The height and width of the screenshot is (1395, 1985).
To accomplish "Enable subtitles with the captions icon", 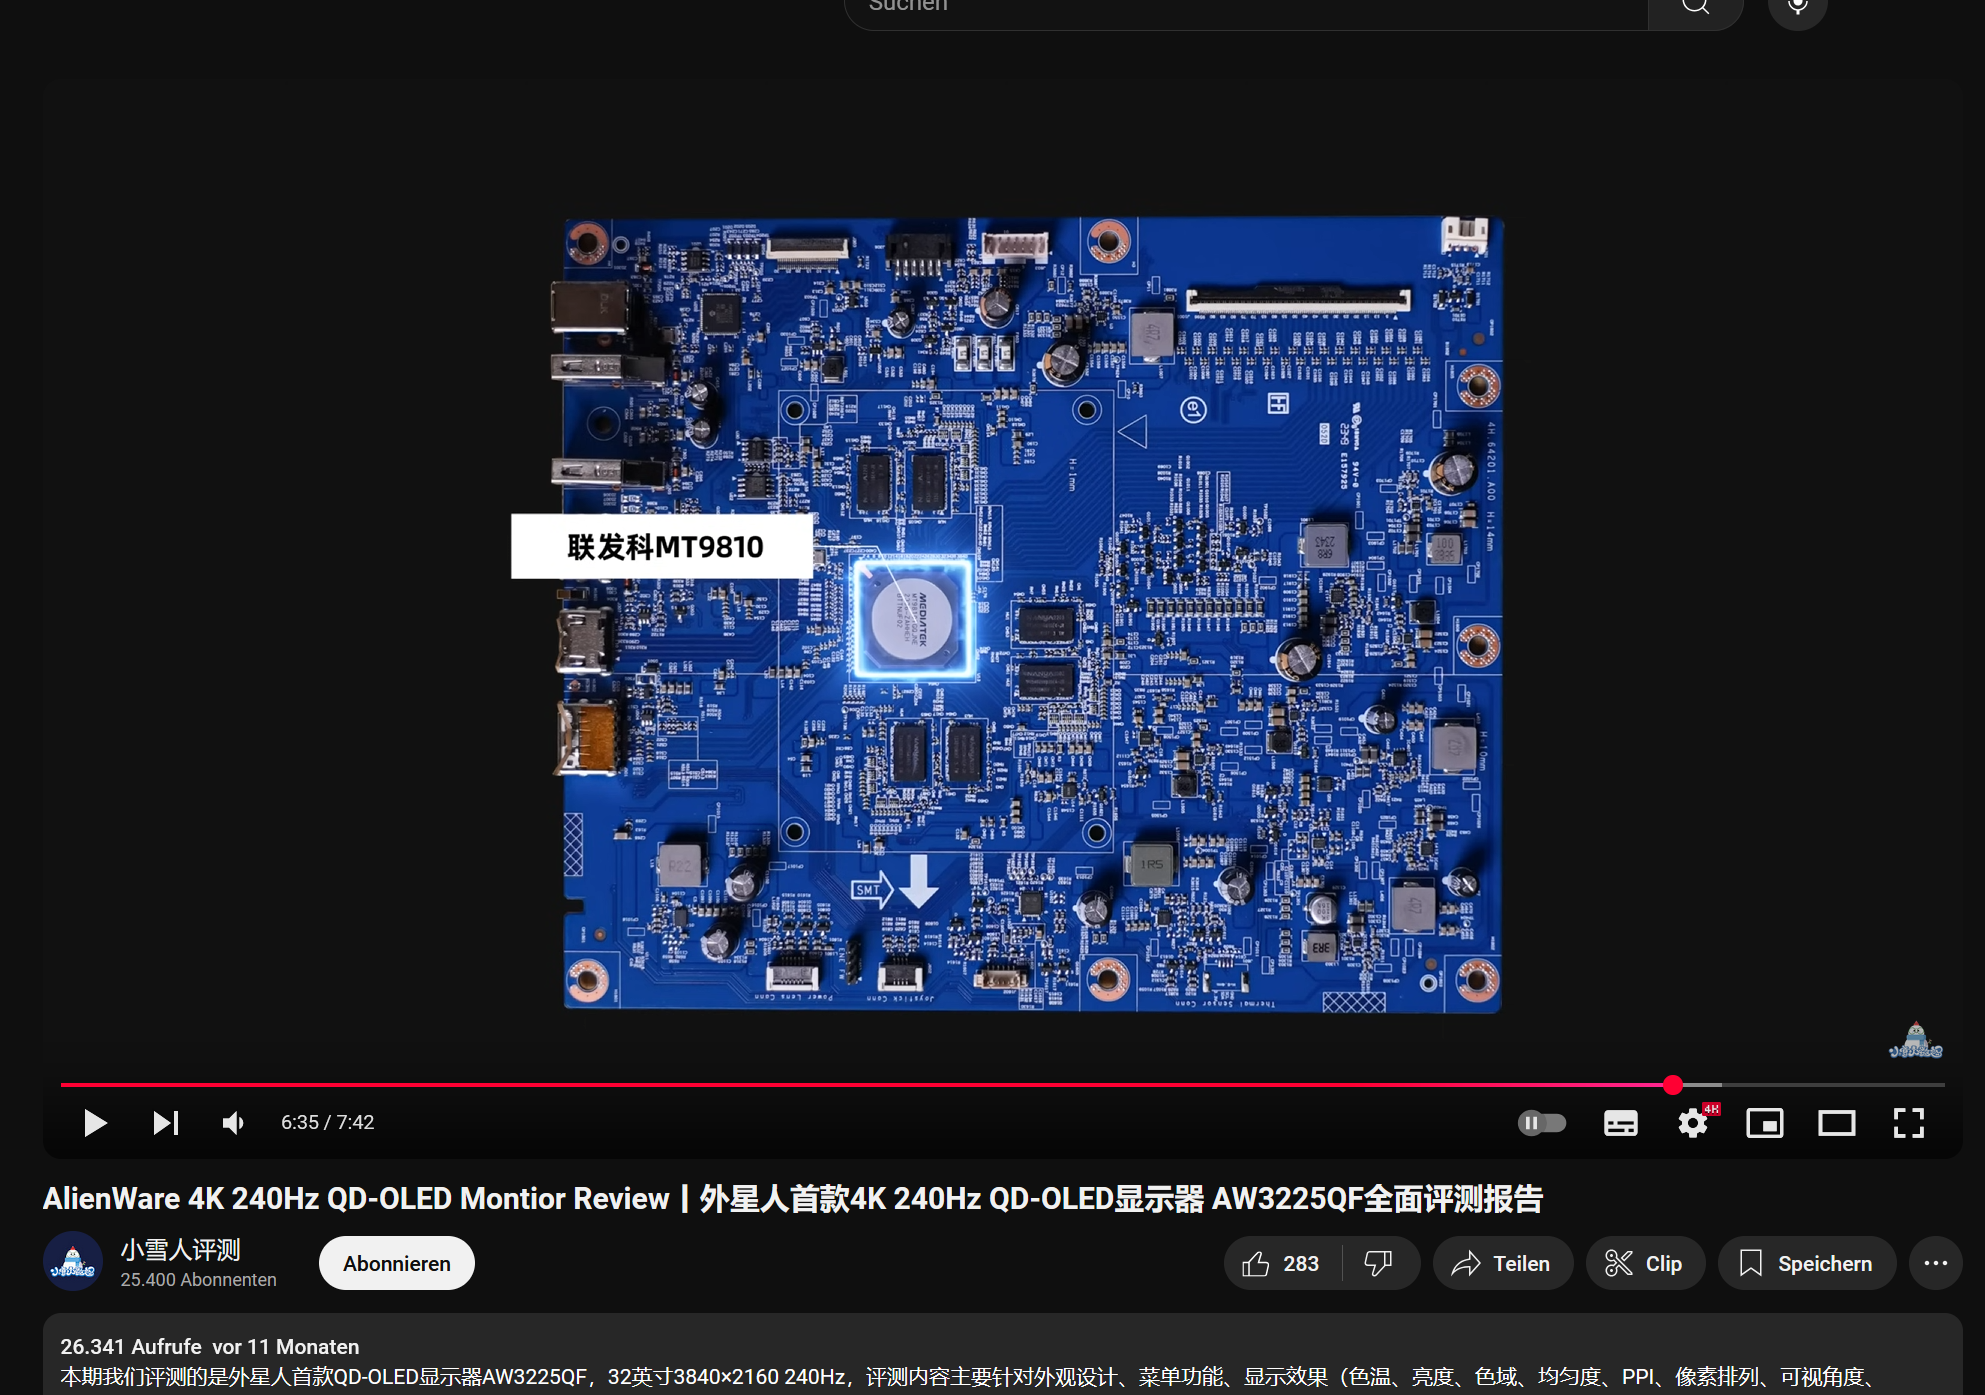I will click(1621, 1123).
